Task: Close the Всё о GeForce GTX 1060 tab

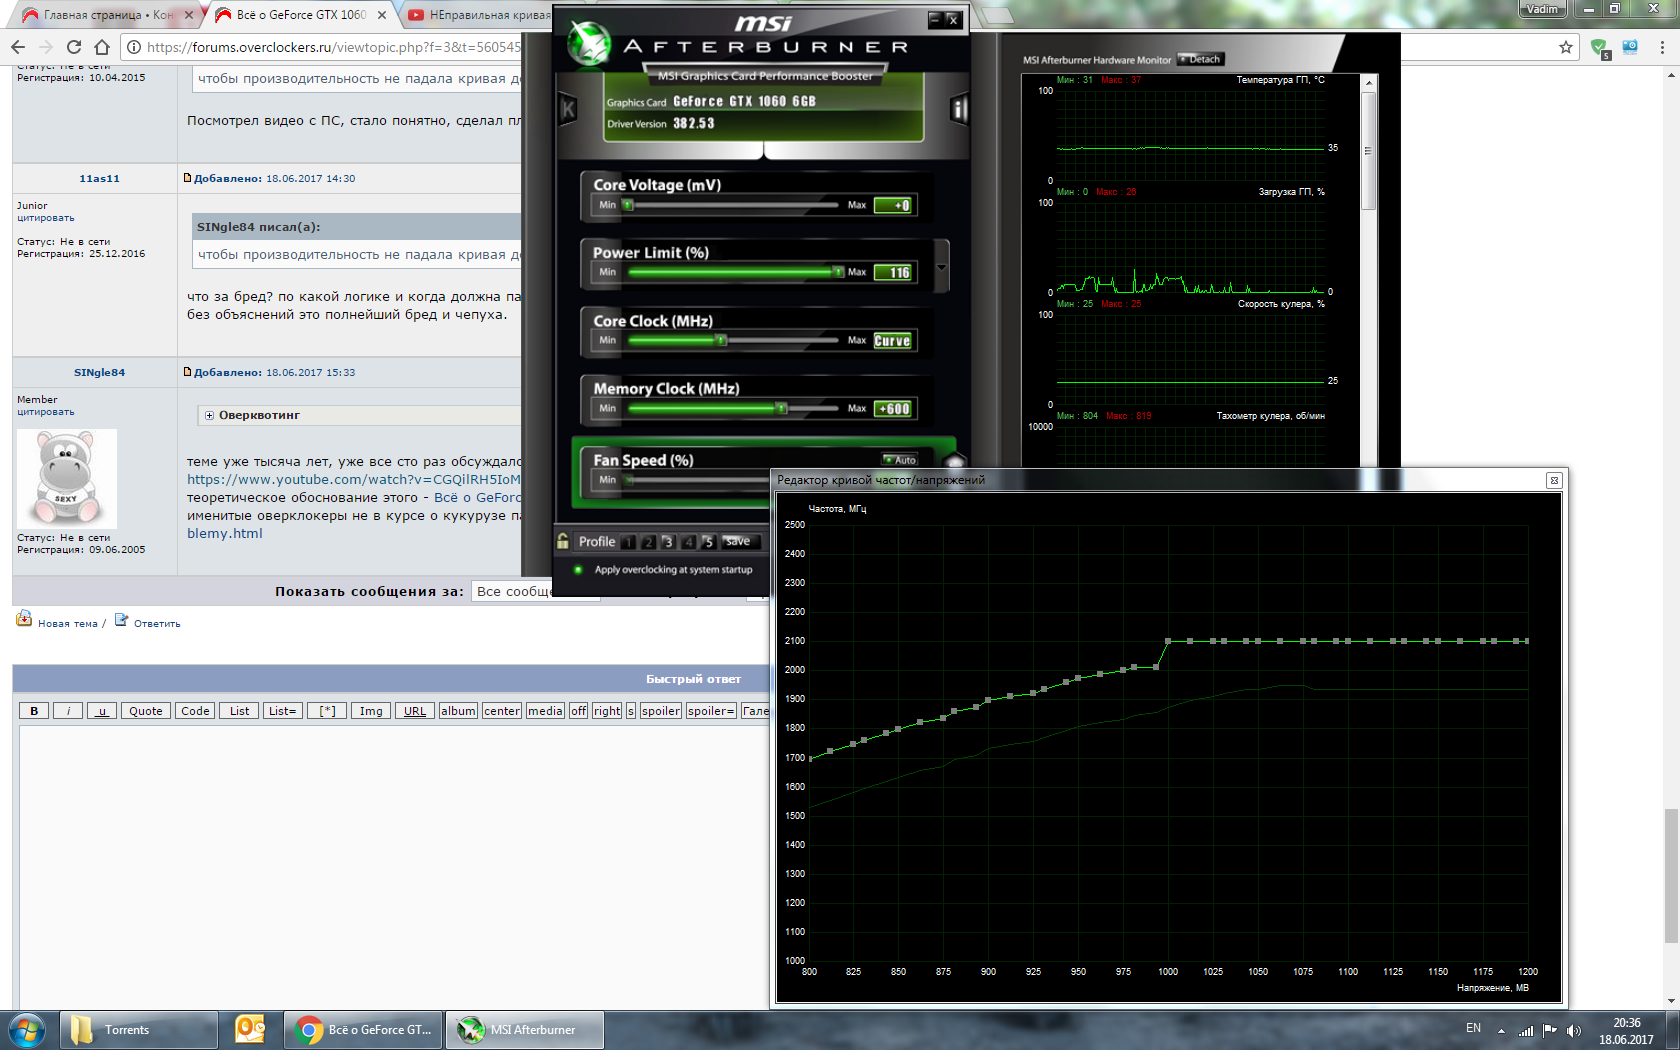Action: (x=382, y=15)
